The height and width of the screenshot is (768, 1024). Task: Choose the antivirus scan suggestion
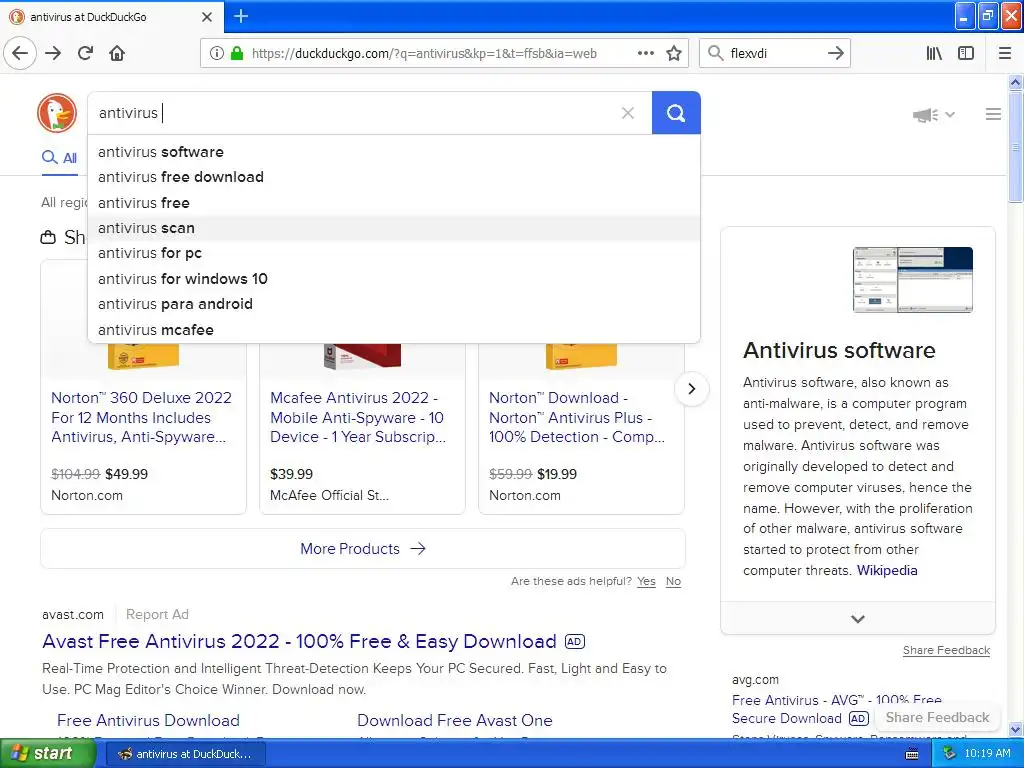point(394,228)
